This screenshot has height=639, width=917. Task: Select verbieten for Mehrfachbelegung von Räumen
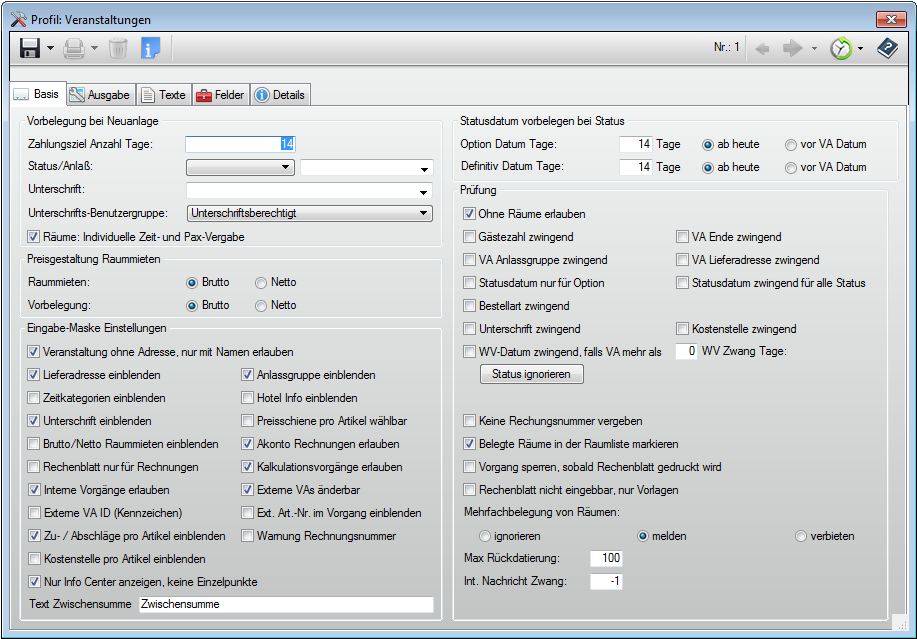coord(801,536)
